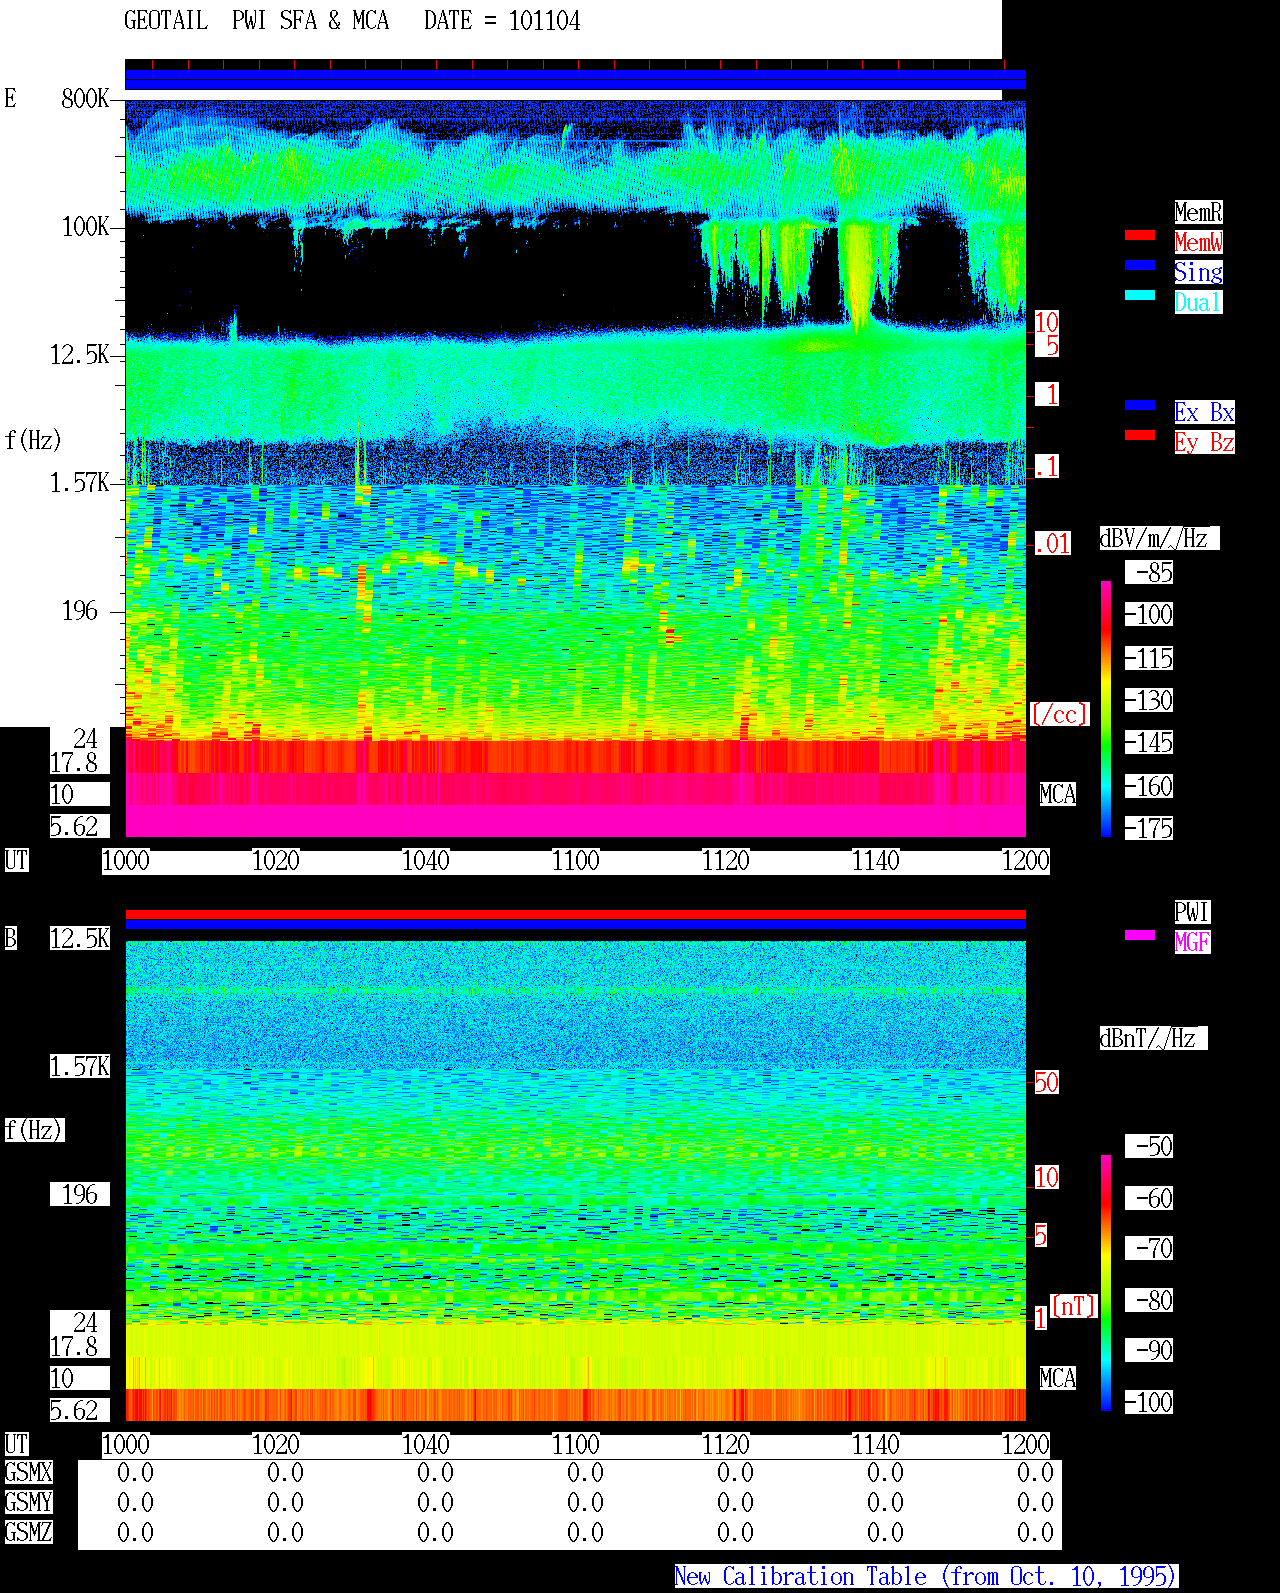Click the -70 color scale value
The height and width of the screenshot is (1593, 1280).
coord(1149,1248)
